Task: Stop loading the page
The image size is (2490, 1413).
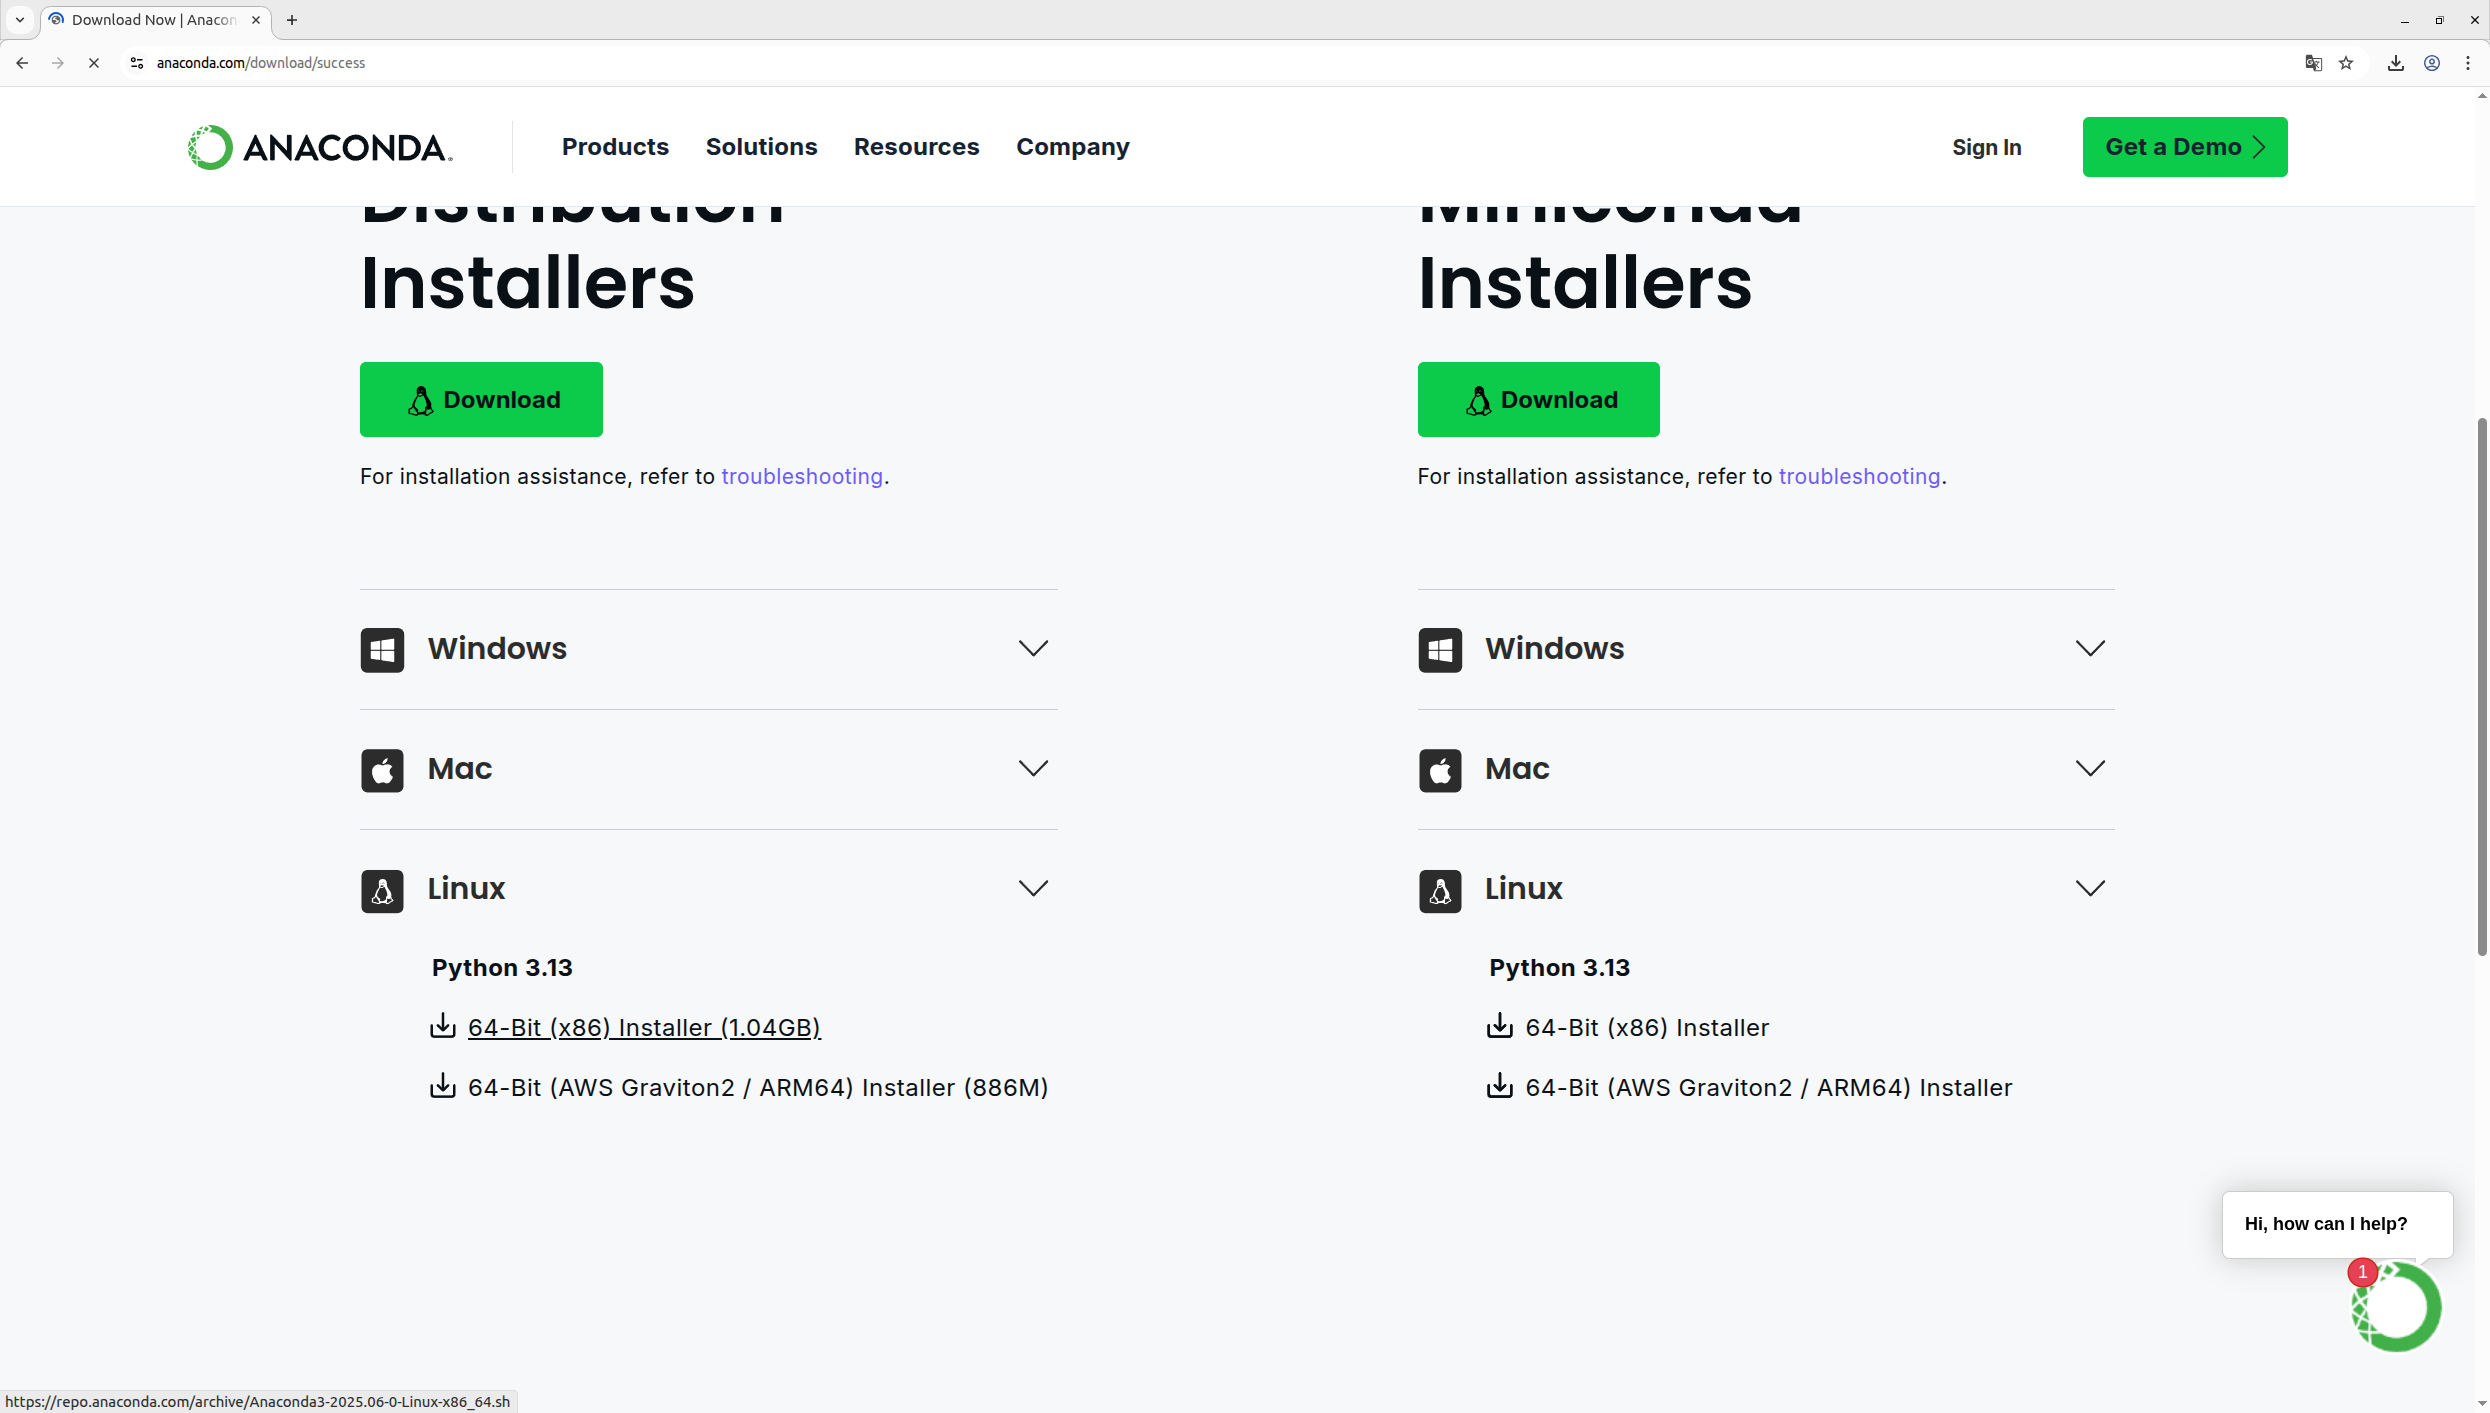Action: tap(94, 63)
